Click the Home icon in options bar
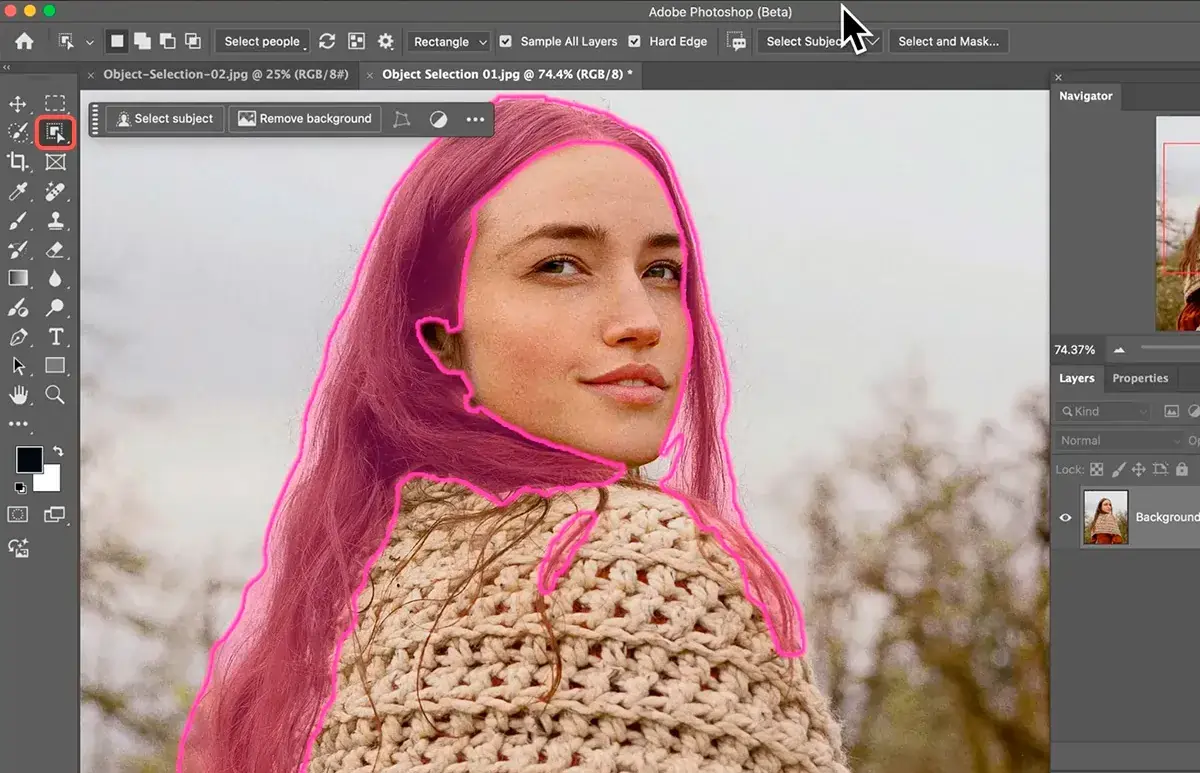 (x=23, y=41)
